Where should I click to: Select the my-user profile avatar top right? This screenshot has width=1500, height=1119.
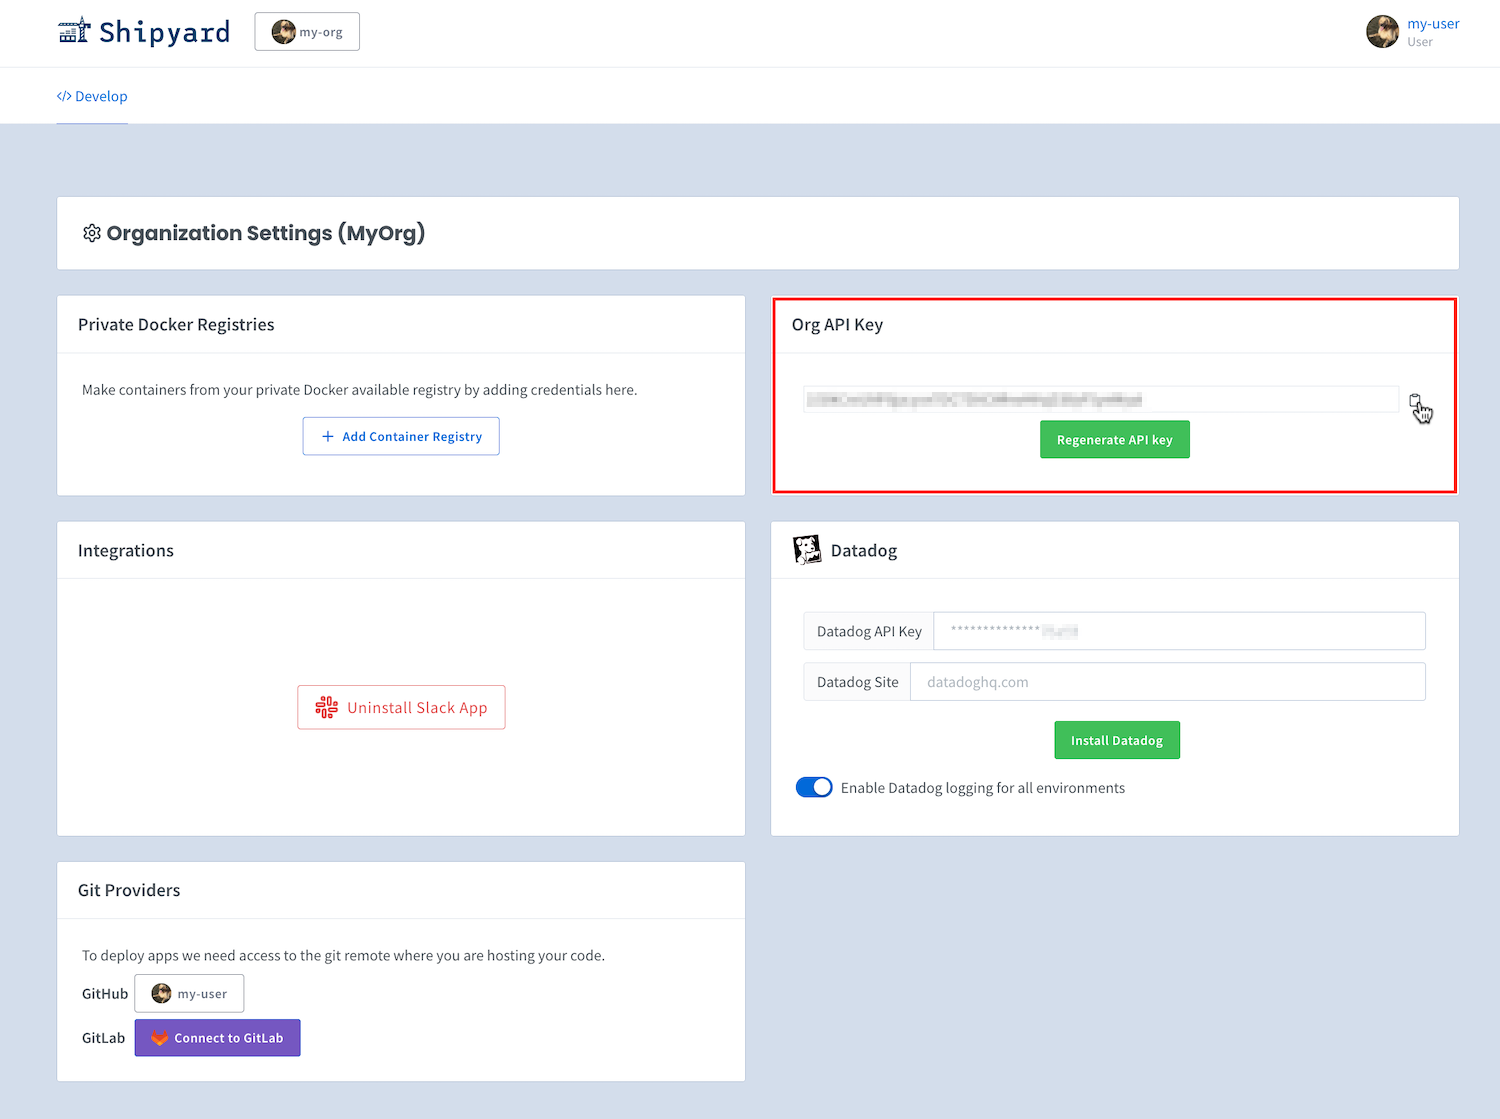pyautogui.click(x=1383, y=31)
